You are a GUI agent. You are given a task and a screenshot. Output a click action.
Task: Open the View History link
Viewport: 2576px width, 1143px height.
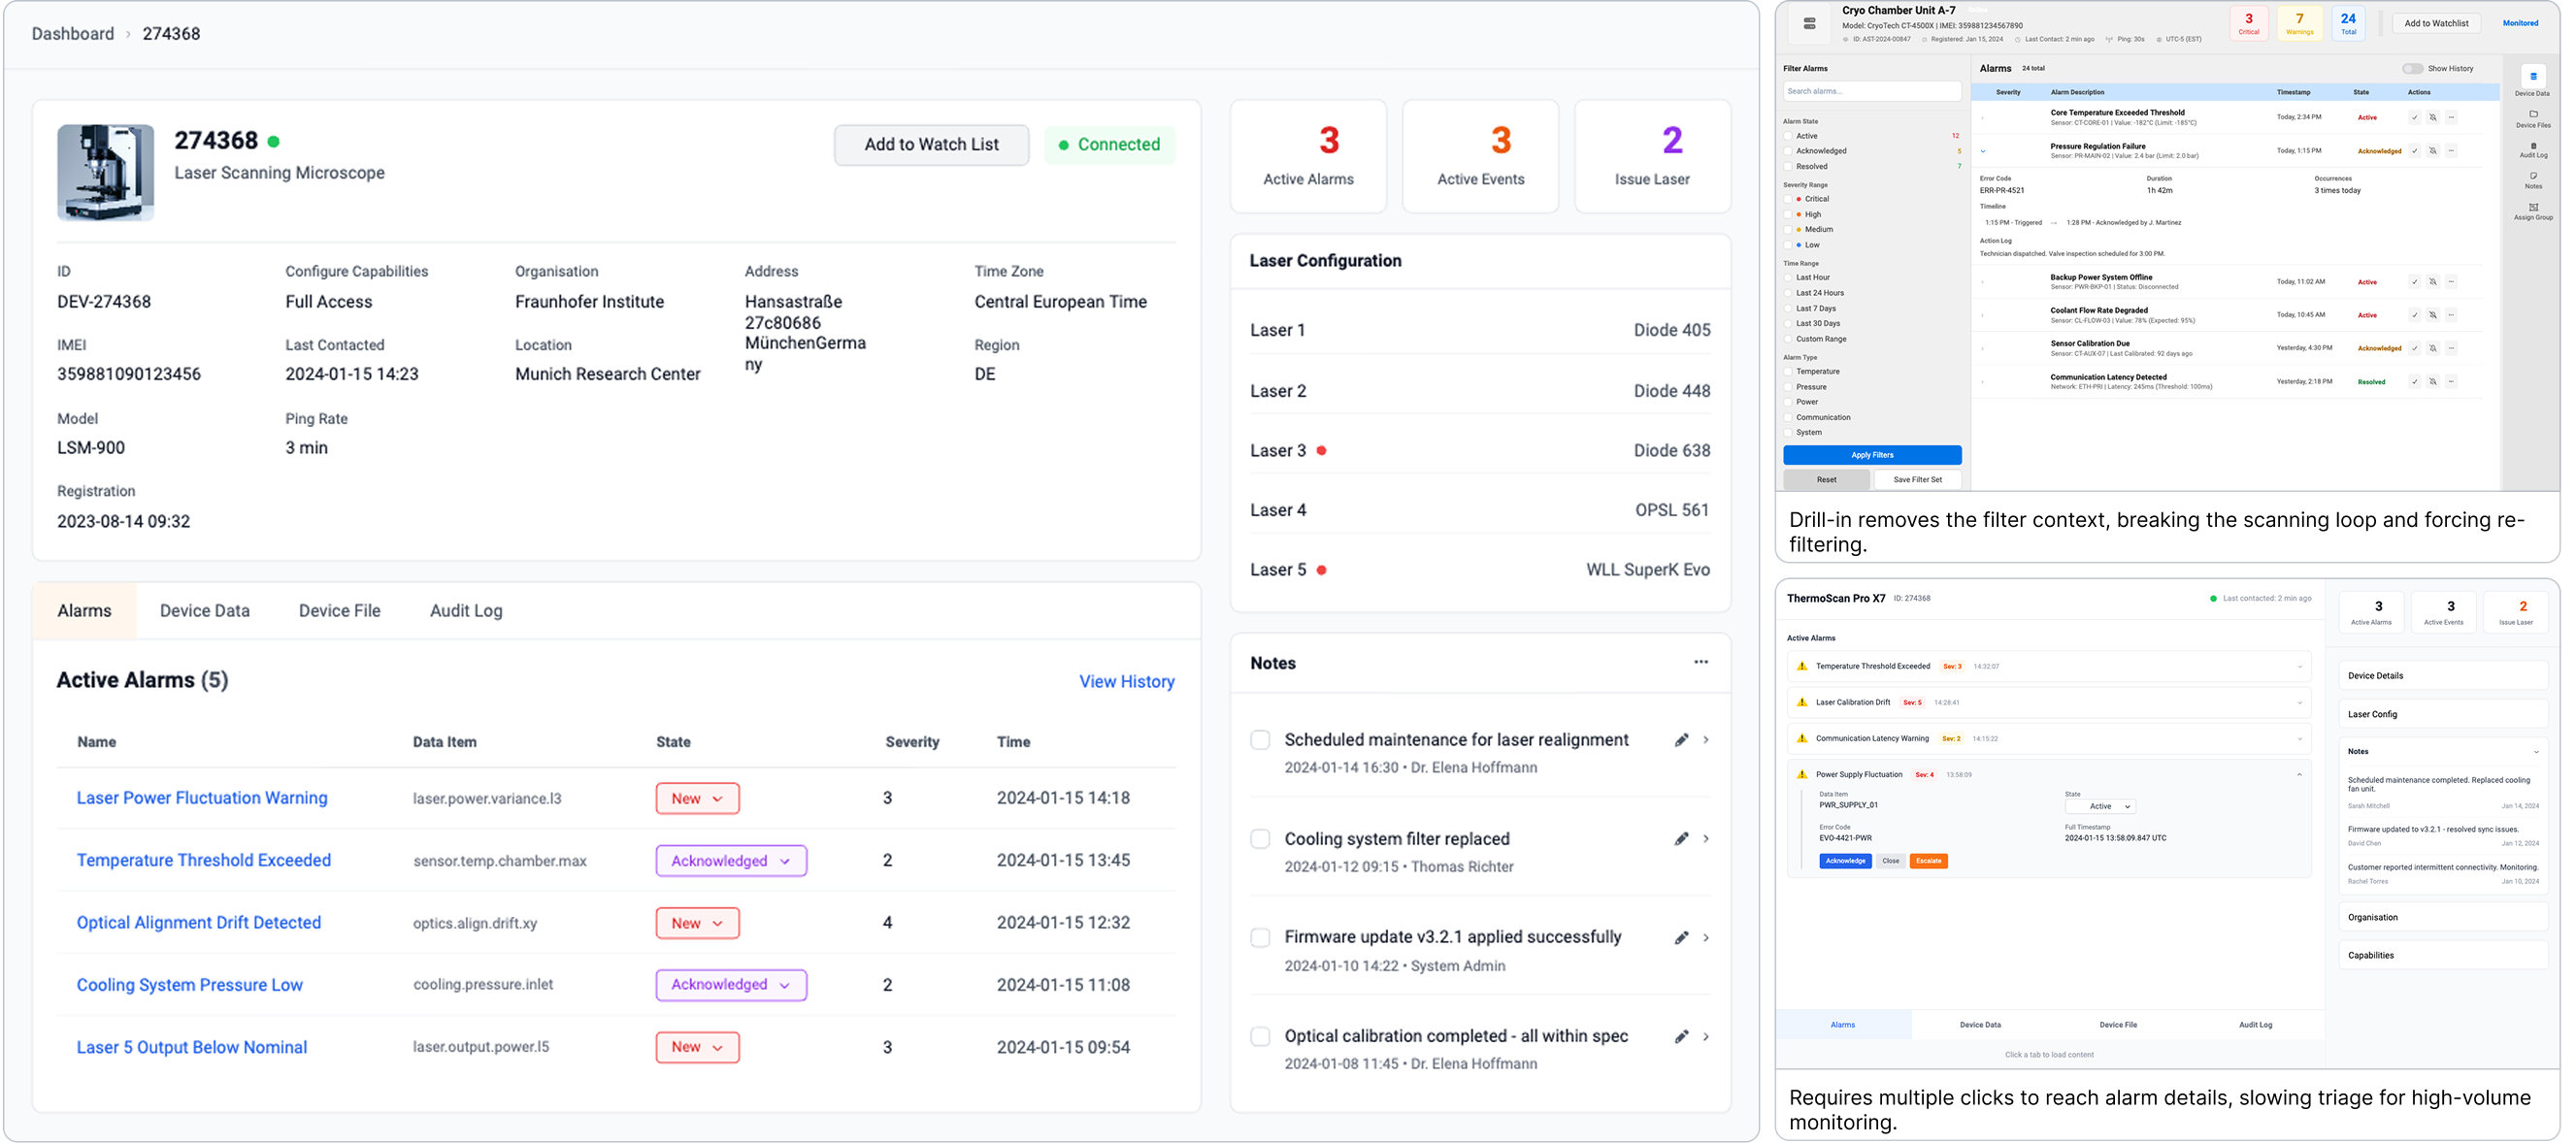coord(1126,681)
